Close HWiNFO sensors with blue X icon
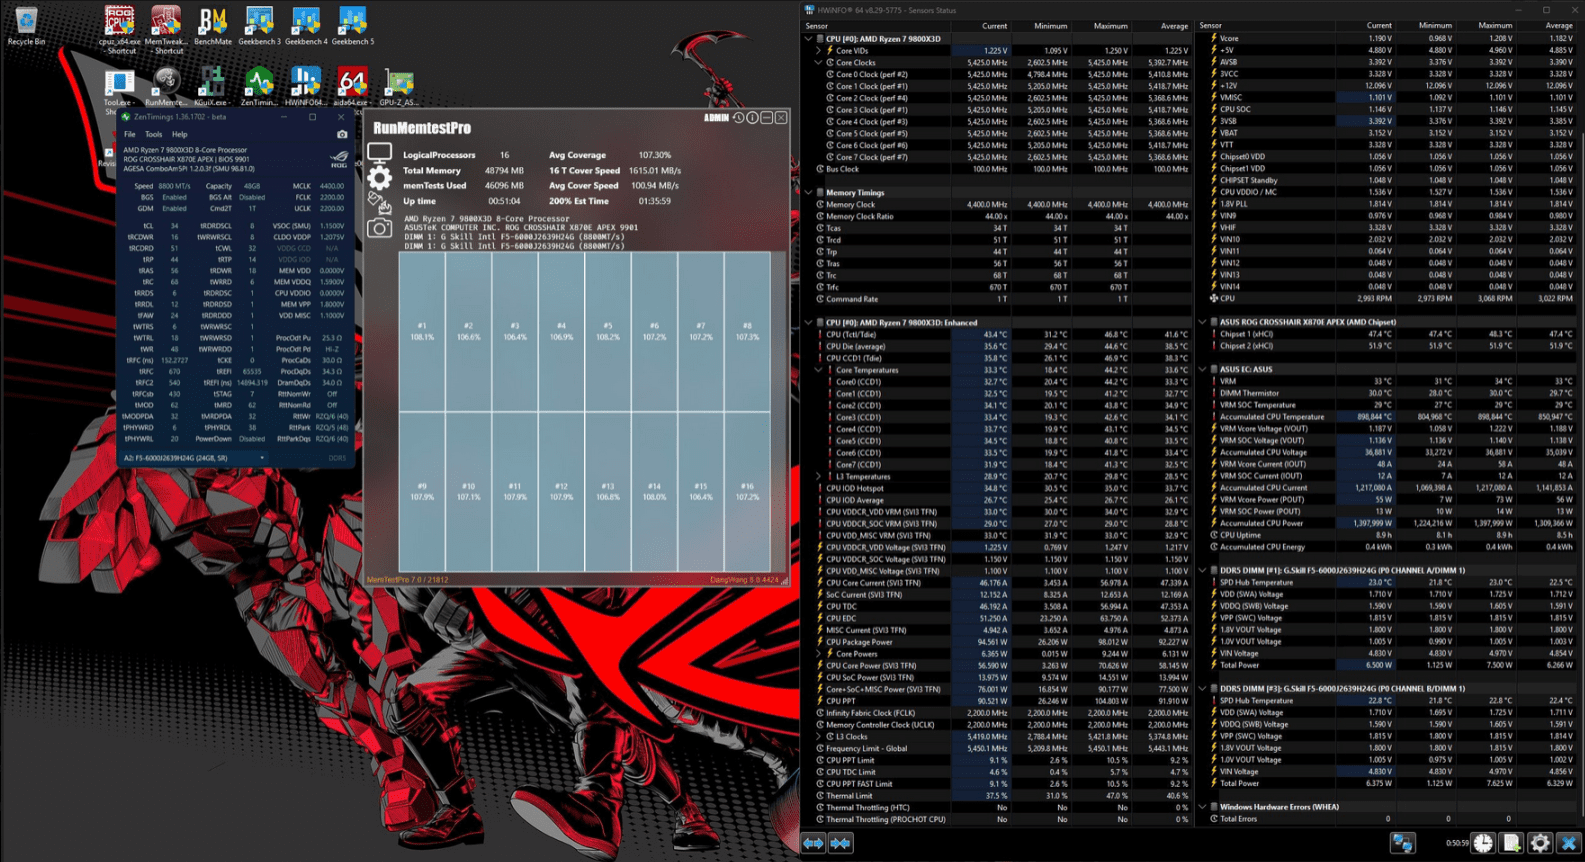This screenshot has height=862, width=1585. pos(1569,844)
